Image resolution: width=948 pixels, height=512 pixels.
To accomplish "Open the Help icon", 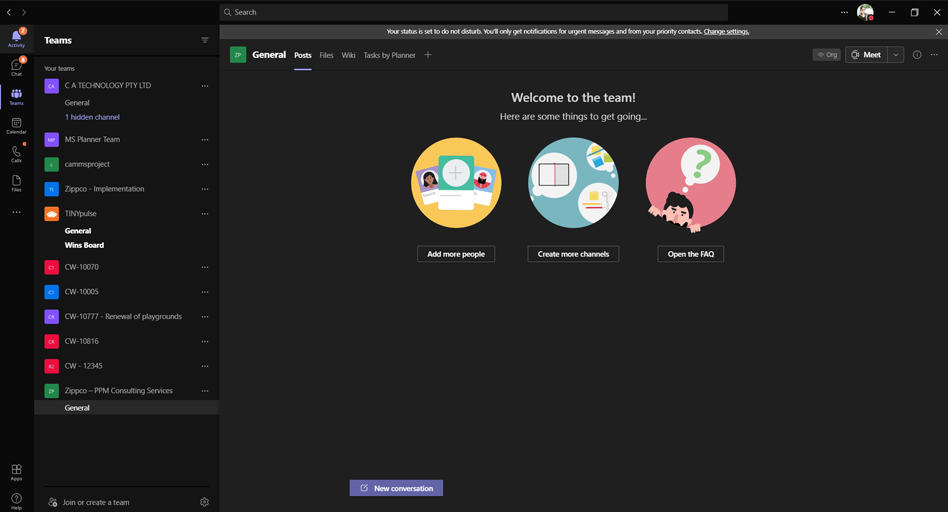I will (16, 501).
